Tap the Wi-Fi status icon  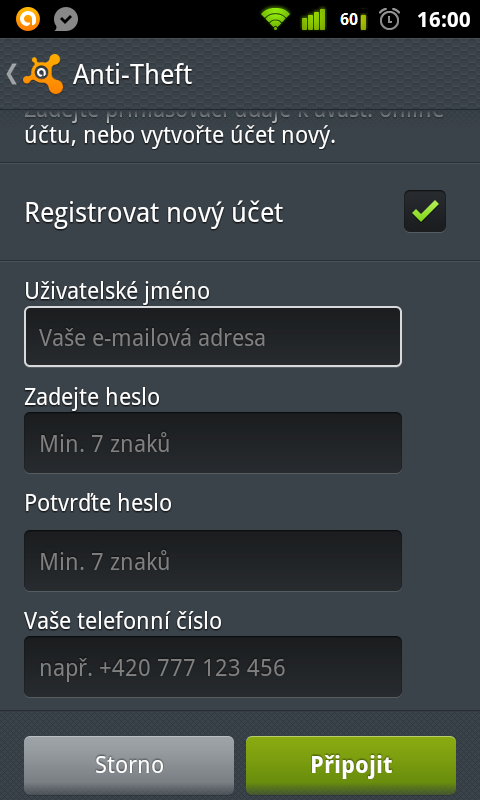(275, 19)
